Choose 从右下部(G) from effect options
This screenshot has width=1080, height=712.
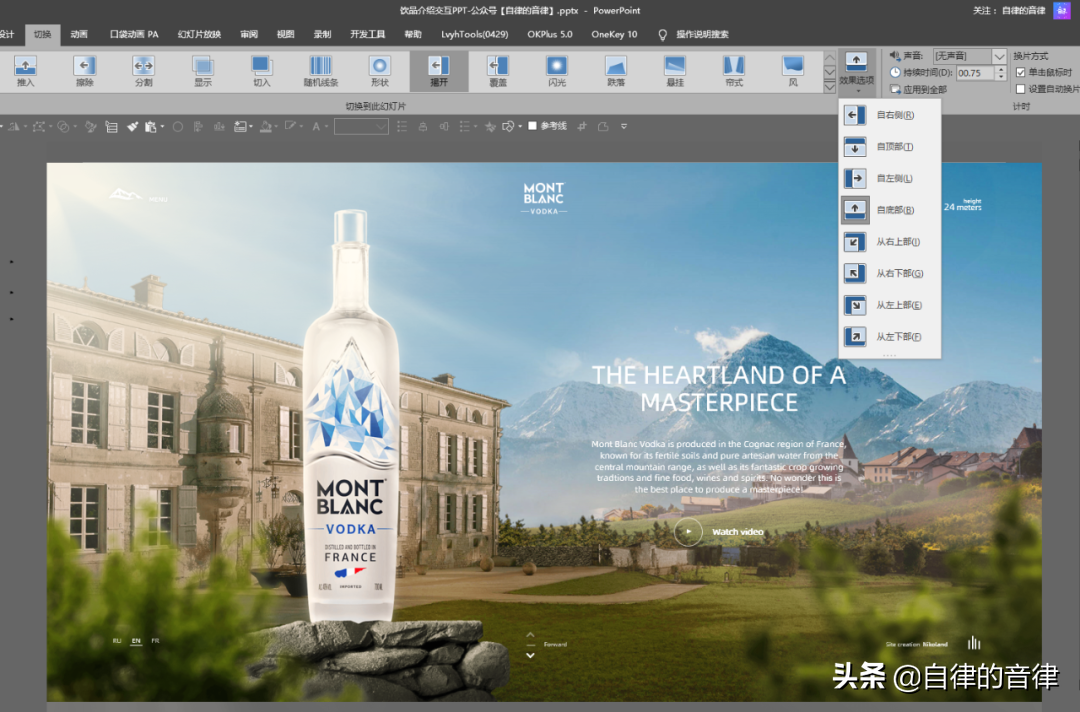click(x=889, y=273)
